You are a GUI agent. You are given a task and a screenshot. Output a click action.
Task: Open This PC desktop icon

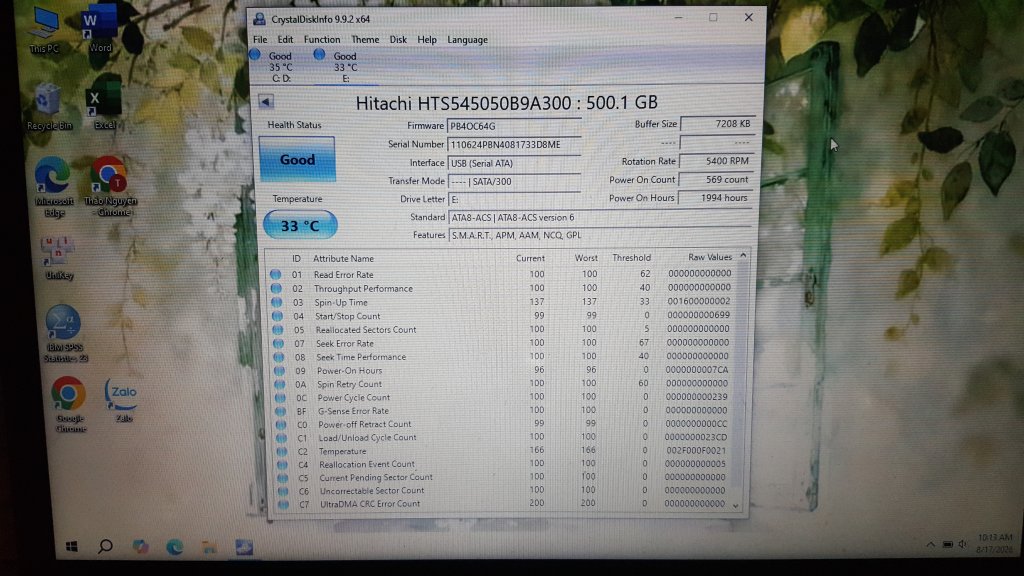click(44, 31)
